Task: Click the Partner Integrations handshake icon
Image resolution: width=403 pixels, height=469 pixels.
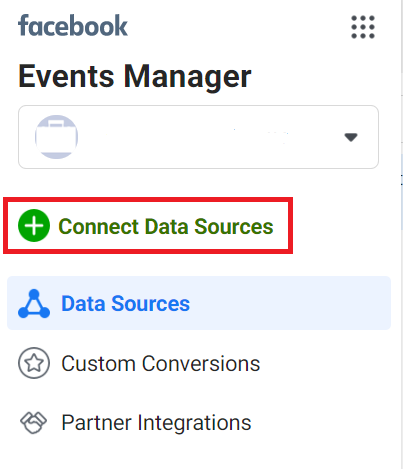Action: point(34,423)
